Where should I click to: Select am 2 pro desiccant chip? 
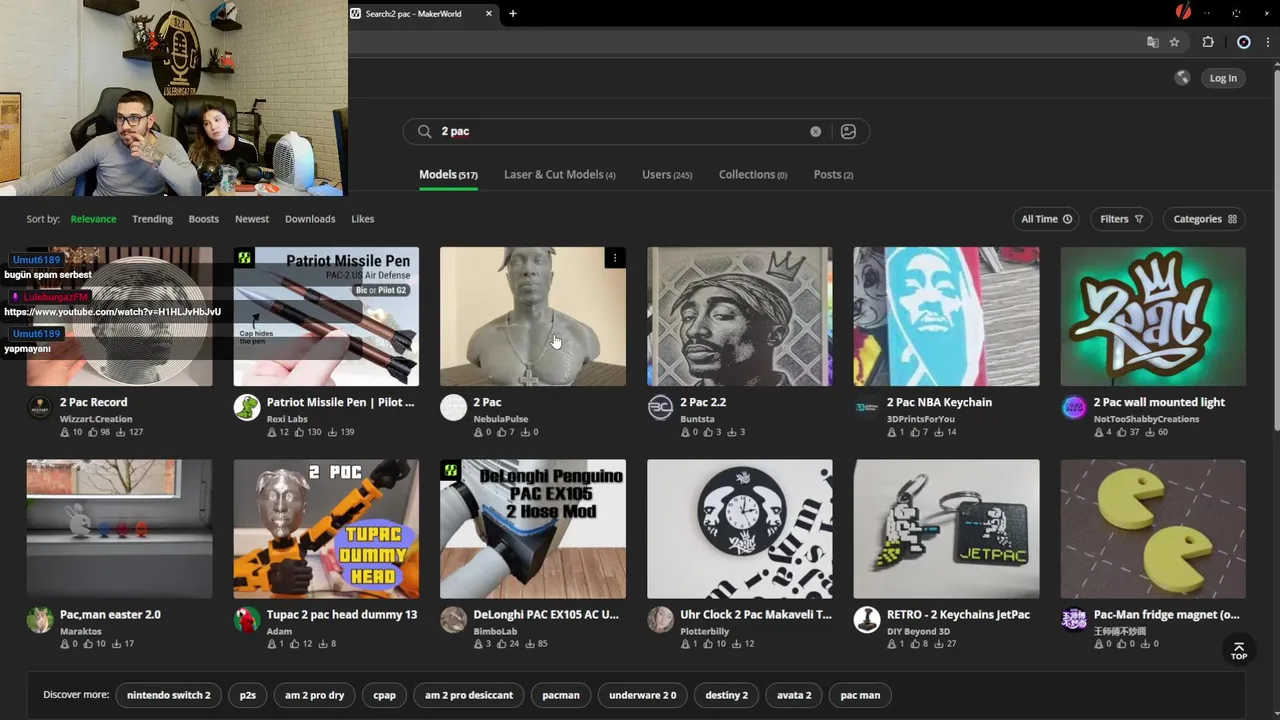469,695
